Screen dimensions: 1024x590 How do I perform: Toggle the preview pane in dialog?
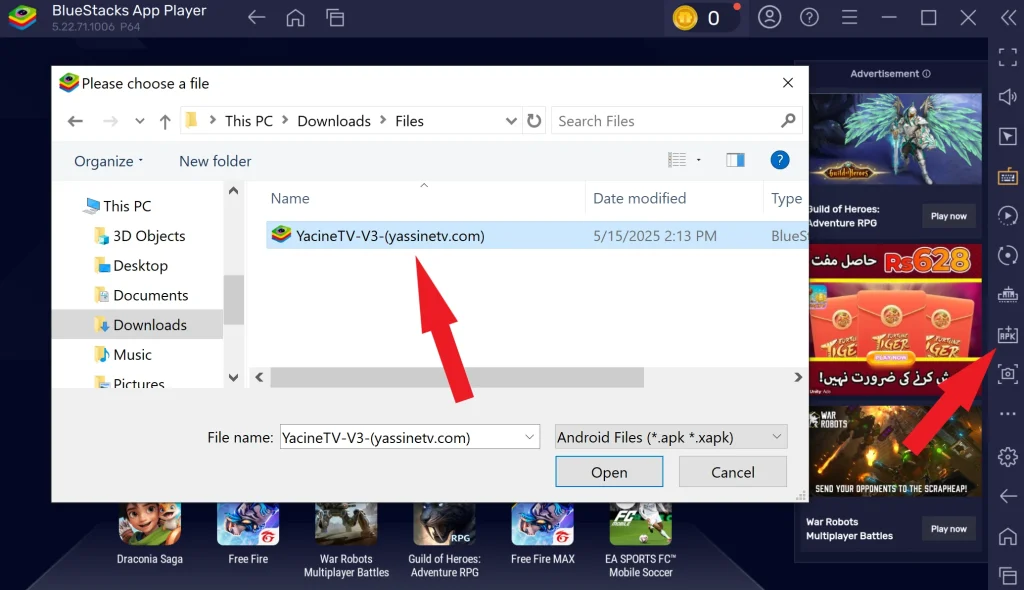(x=735, y=160)
